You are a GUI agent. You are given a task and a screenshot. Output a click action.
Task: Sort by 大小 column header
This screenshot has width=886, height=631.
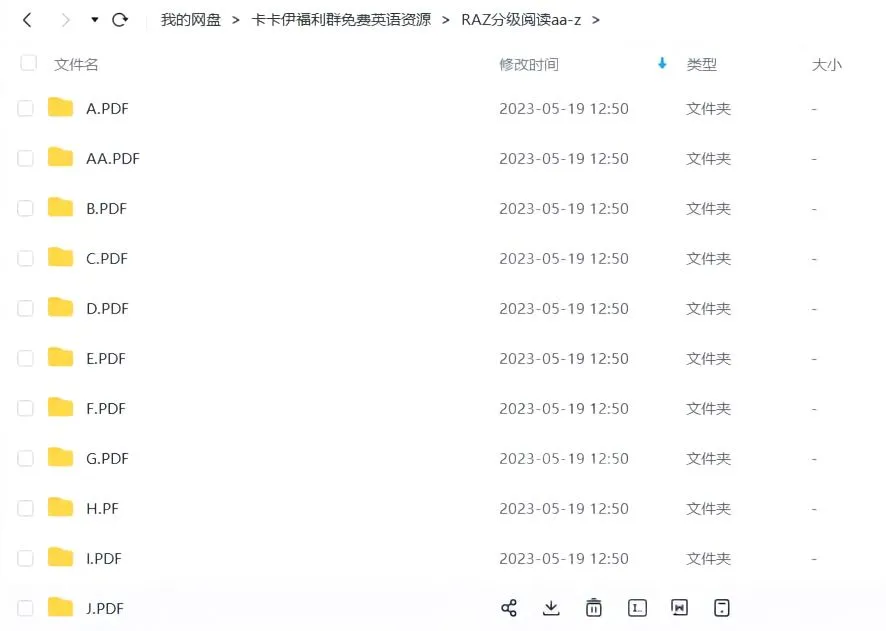coord(827,64)
